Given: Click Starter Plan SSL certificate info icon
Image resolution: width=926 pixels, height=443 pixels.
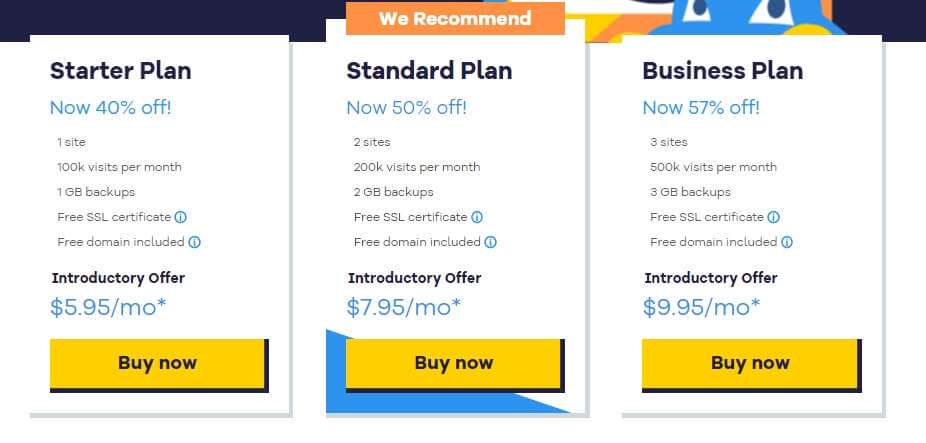Looking at the screenshot, I should click(181, 217).
